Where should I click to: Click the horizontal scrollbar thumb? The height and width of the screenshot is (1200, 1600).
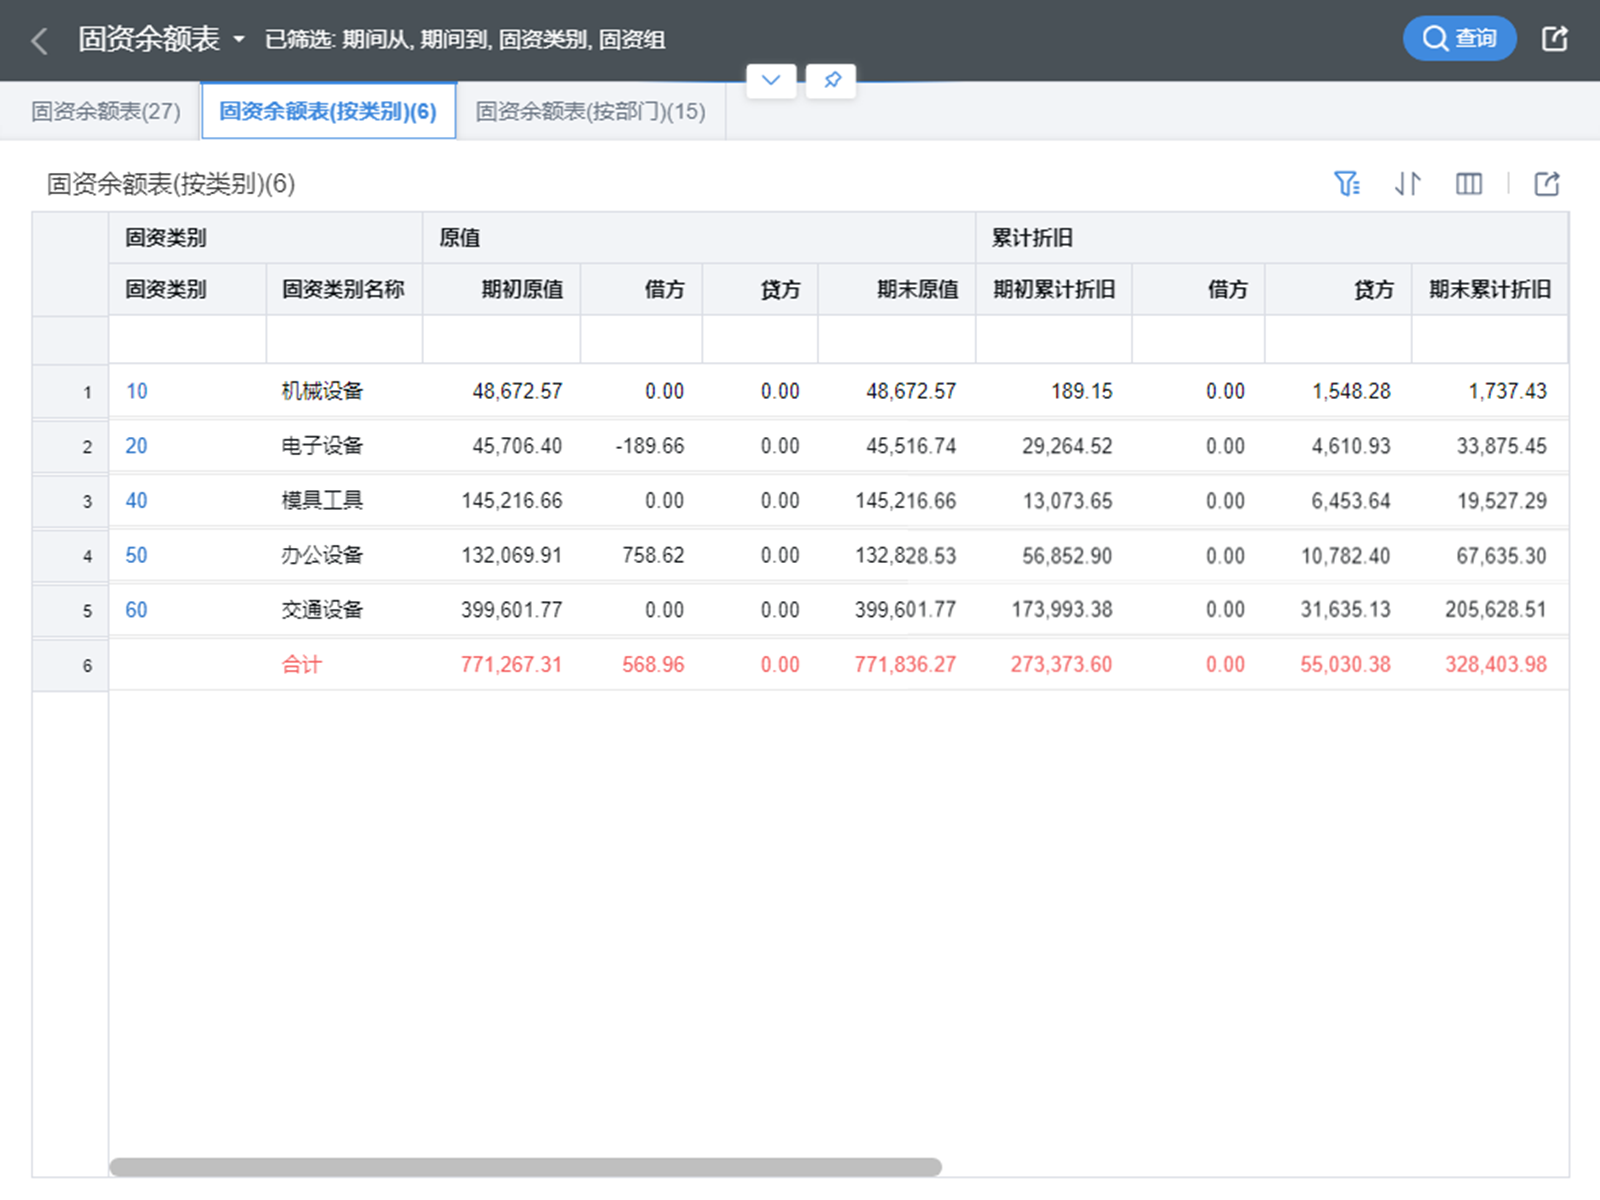click(x=525, y=1167)
